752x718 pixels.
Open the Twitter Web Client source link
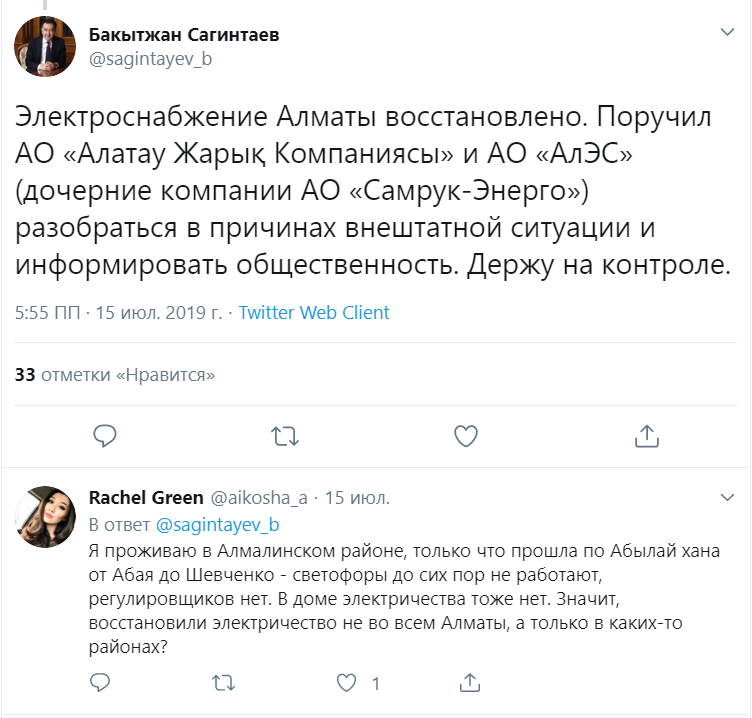click(x=314, y=313)
